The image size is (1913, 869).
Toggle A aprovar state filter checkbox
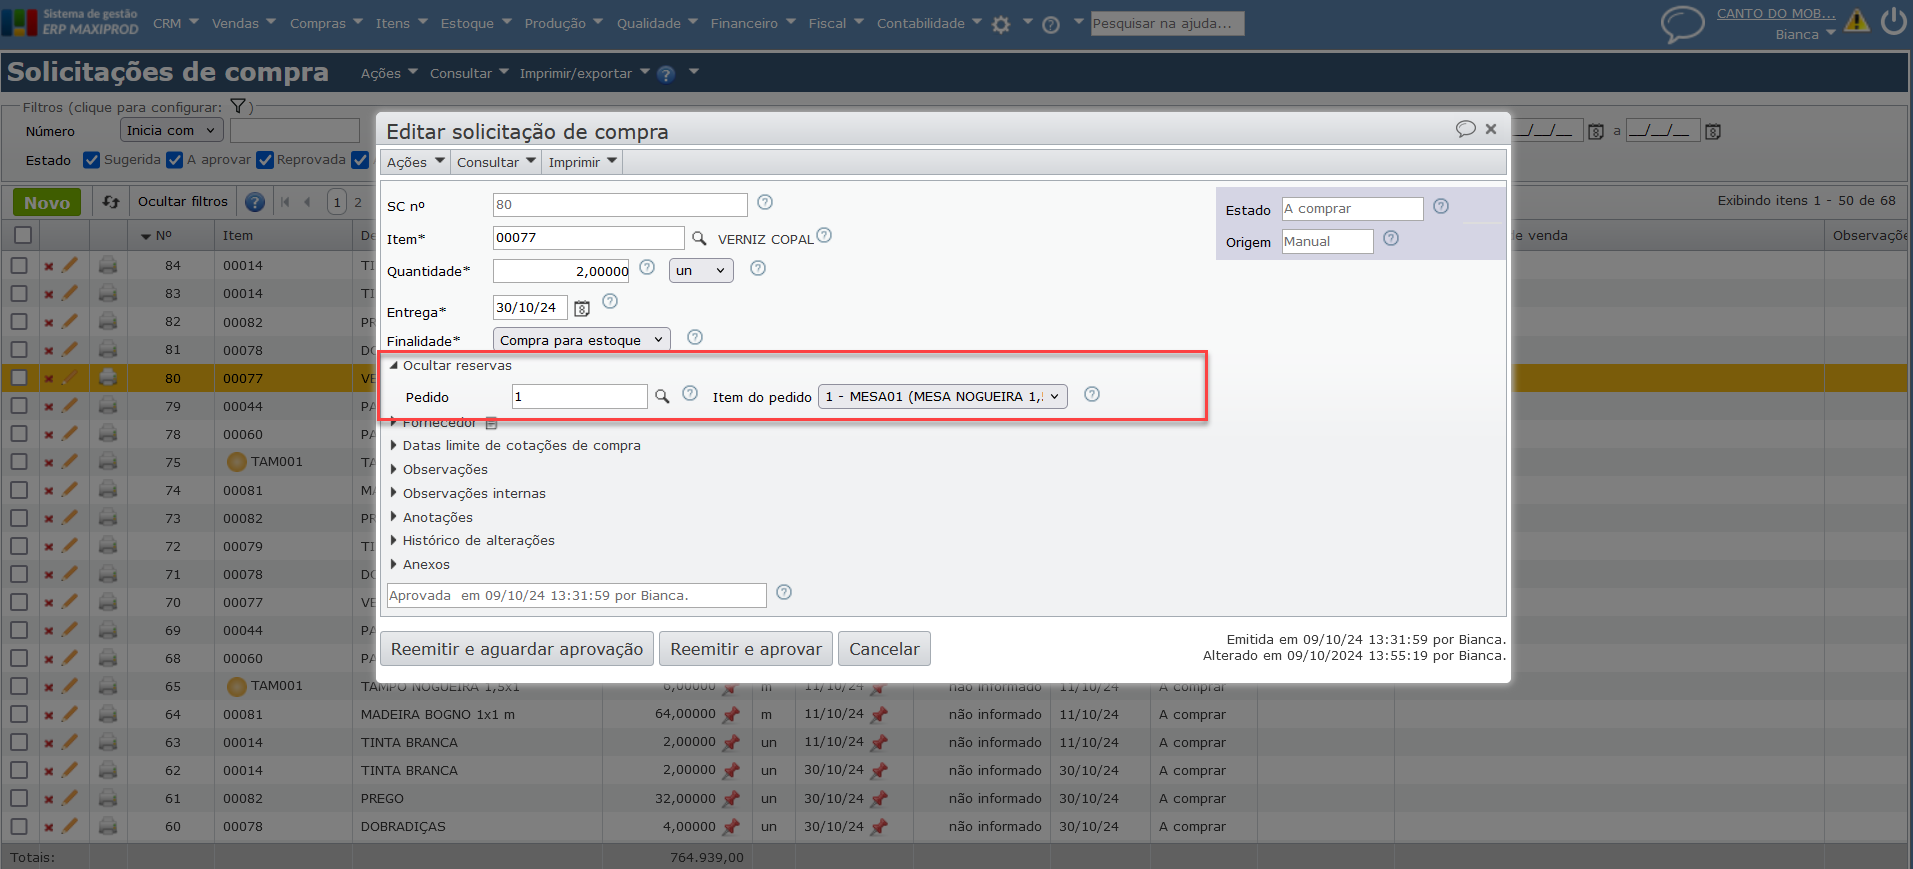pyautogui.click(x=175, y=160)
